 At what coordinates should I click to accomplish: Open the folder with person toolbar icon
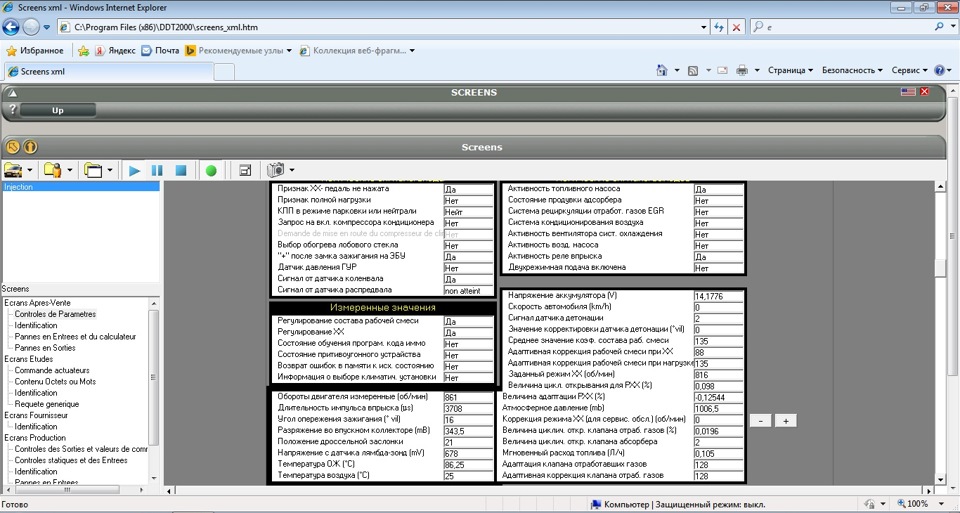tap(53, 170)
